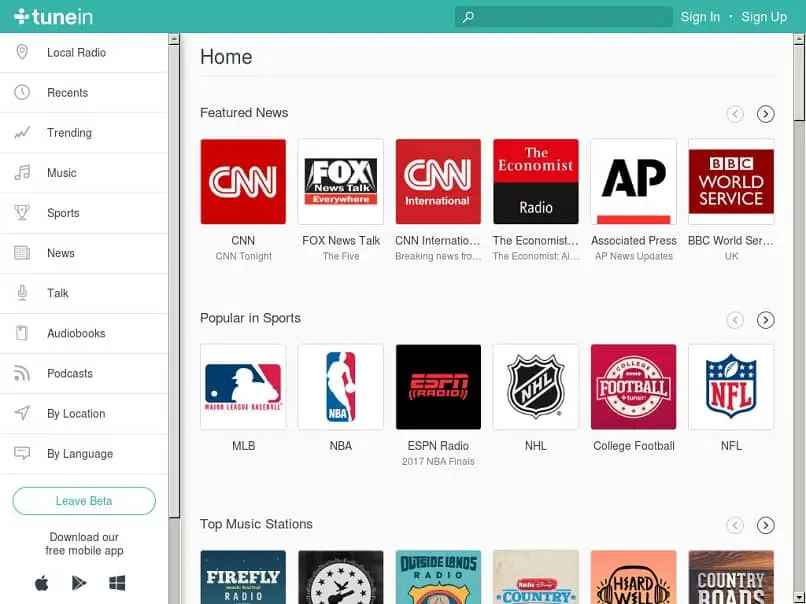Advance Top Music Stations carousel forward
This screenshot has width=806, height=604.
(x=765, y=525)
